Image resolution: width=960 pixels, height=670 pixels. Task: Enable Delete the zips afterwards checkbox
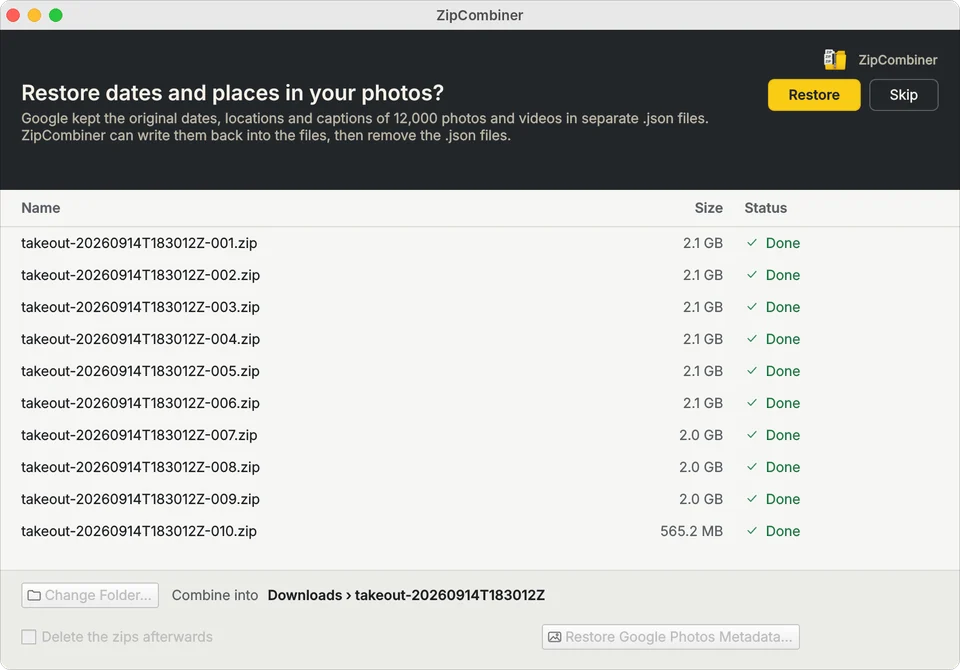coord(29,637)
